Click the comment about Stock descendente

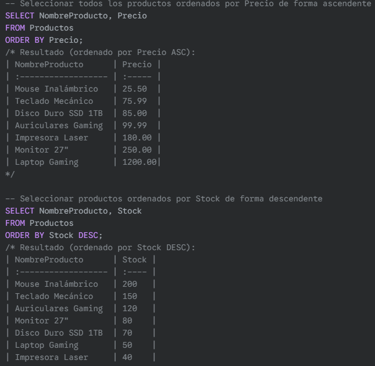coord(164,199)
